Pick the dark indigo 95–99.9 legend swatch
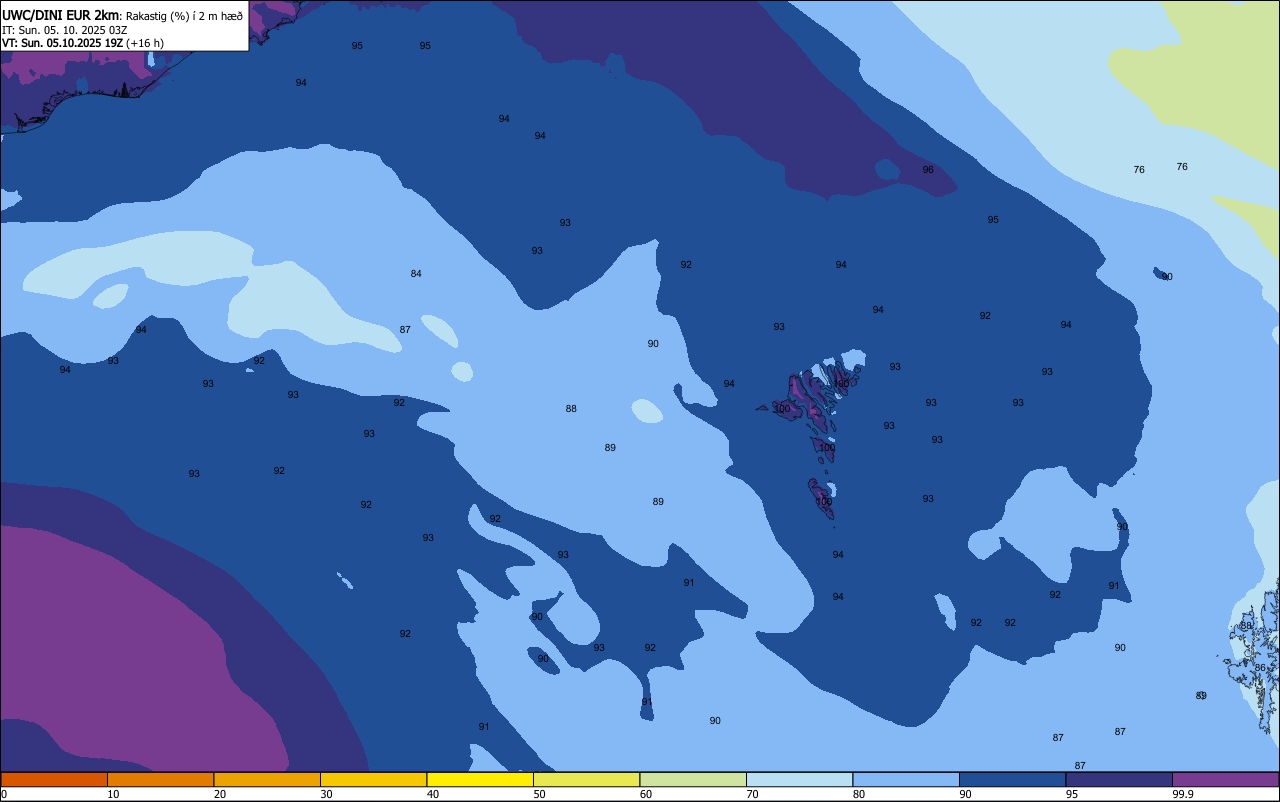Screen dimensions: 1280x802 [1119, 779]
